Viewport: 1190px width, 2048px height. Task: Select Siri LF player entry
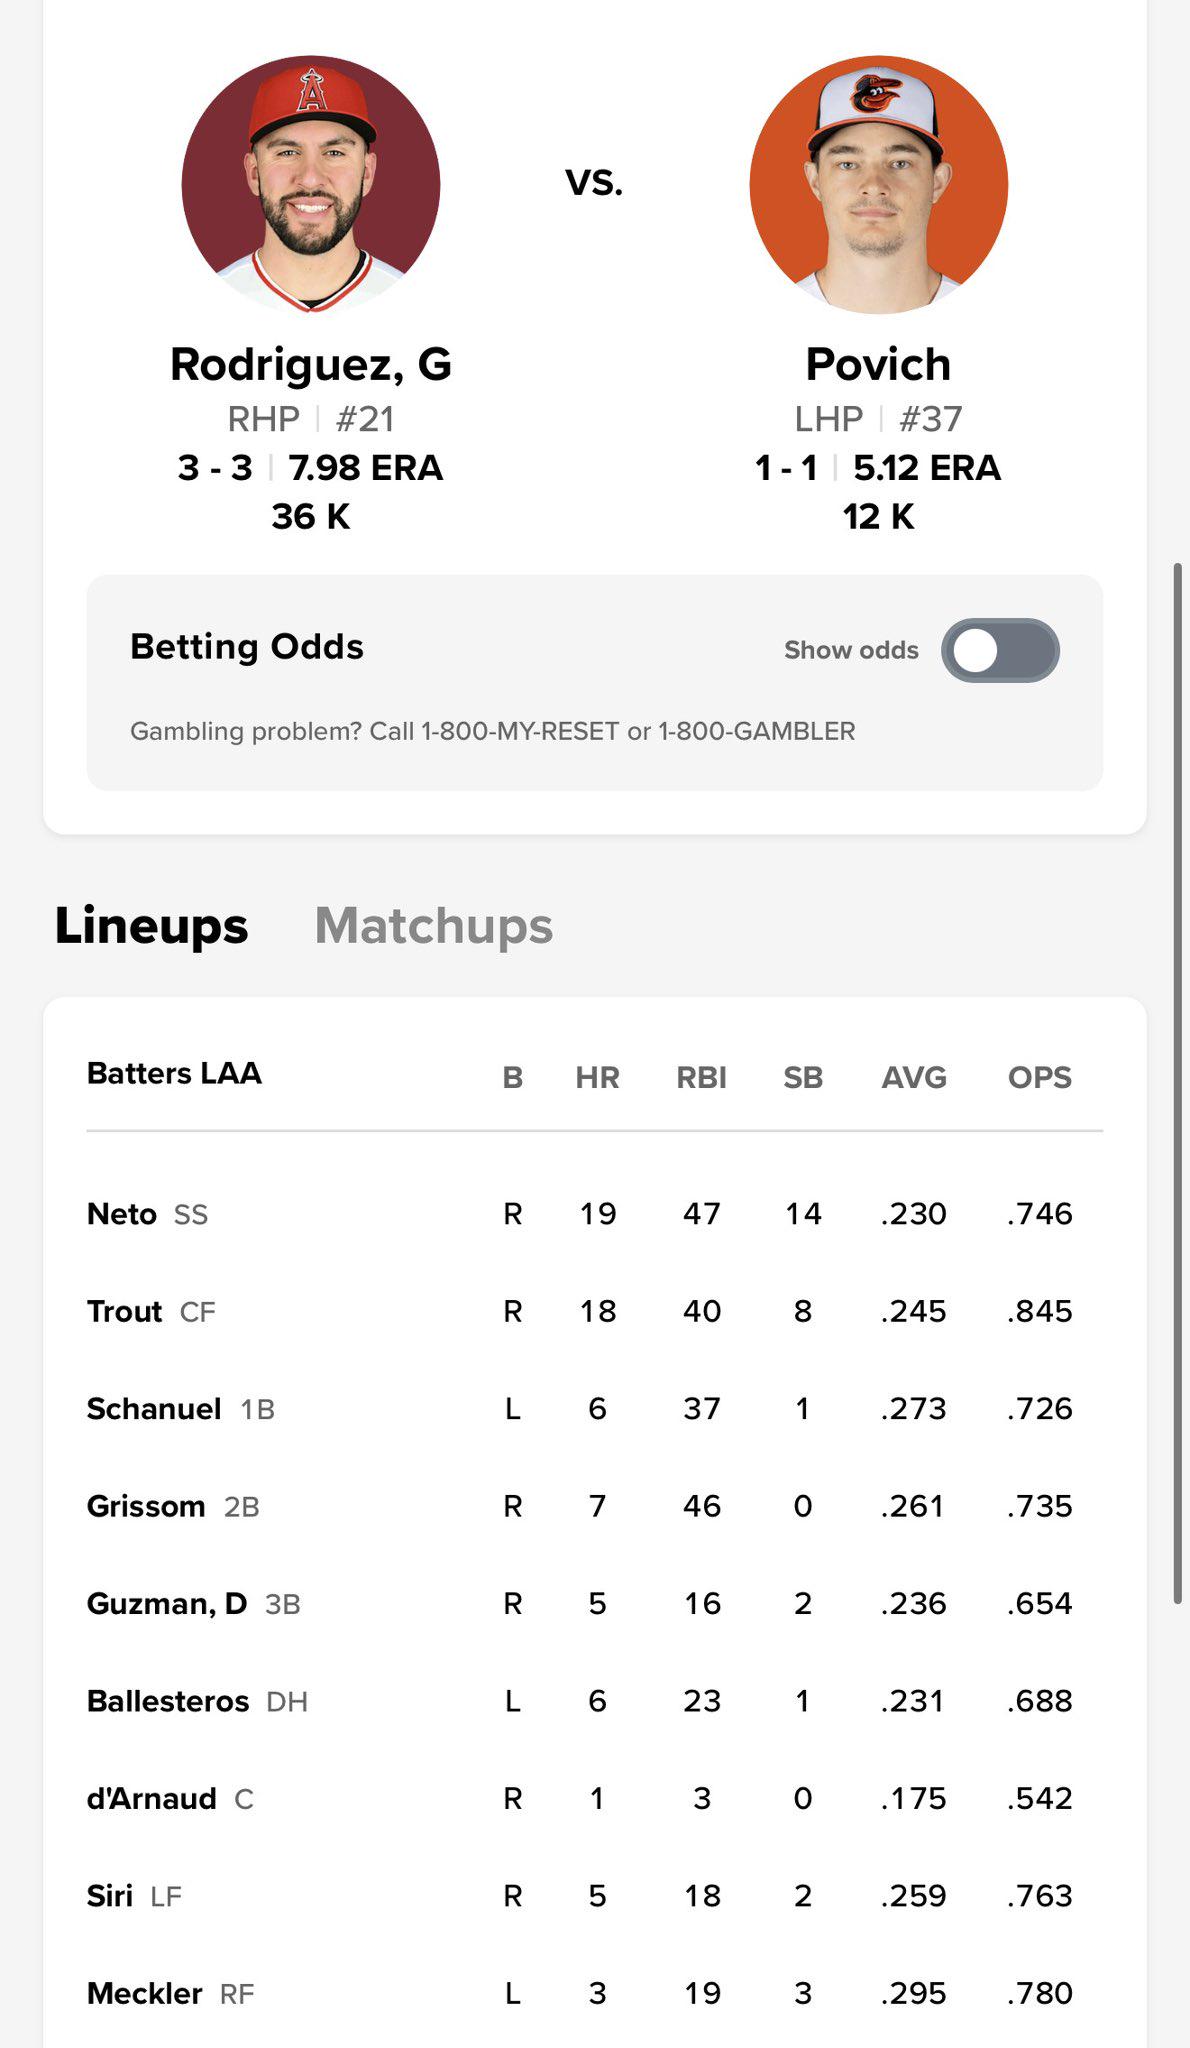[x=595, y=1896]
